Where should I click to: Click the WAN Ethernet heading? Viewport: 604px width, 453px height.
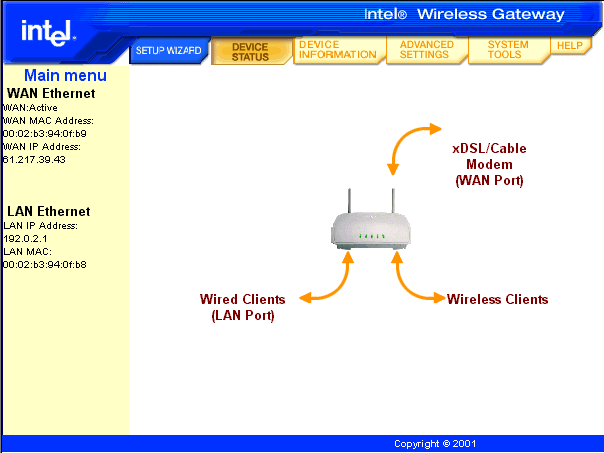(x=51, y=94)
